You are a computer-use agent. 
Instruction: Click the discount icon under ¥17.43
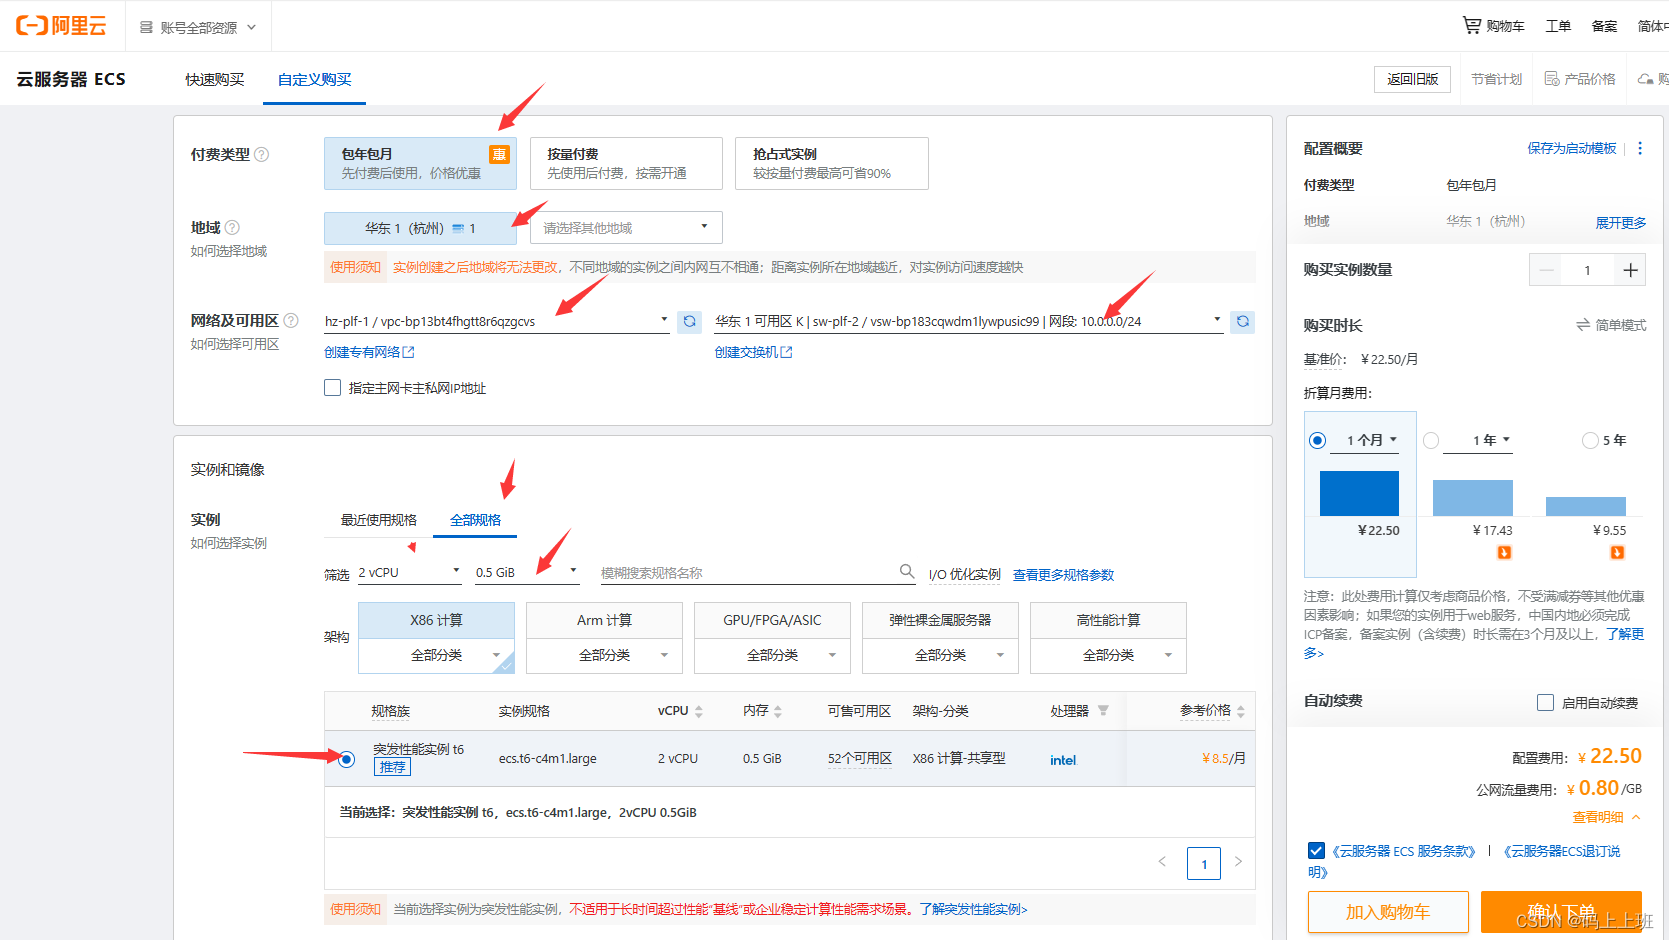click(x=1504, y=552)
